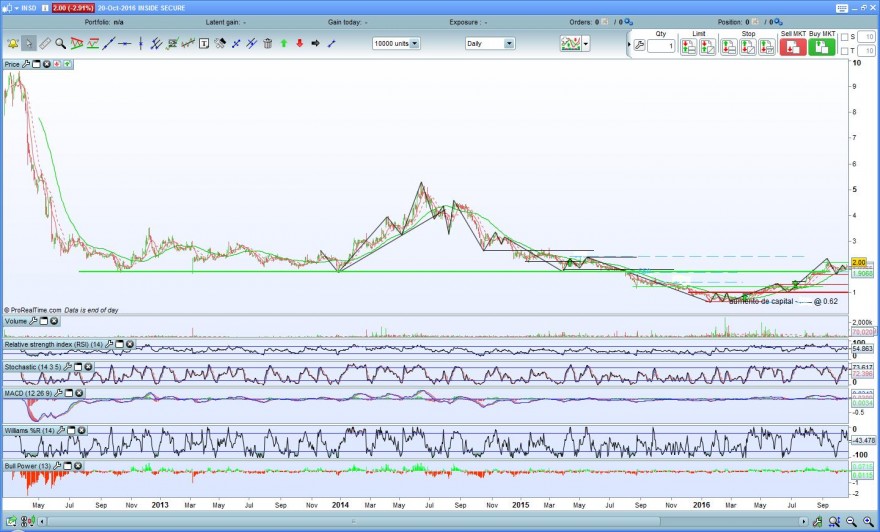
Task: Click the second Limit order button
Action: (708, 47)
